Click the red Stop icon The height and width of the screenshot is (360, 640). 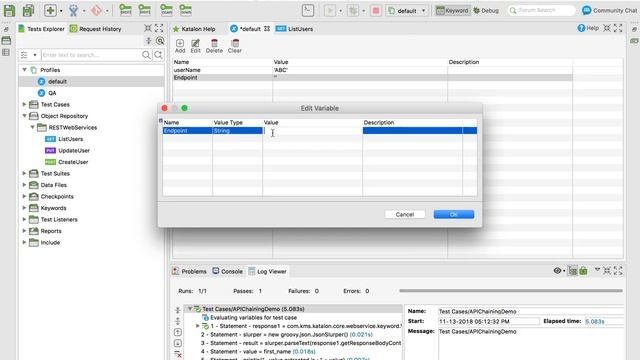tap(376, 10)
